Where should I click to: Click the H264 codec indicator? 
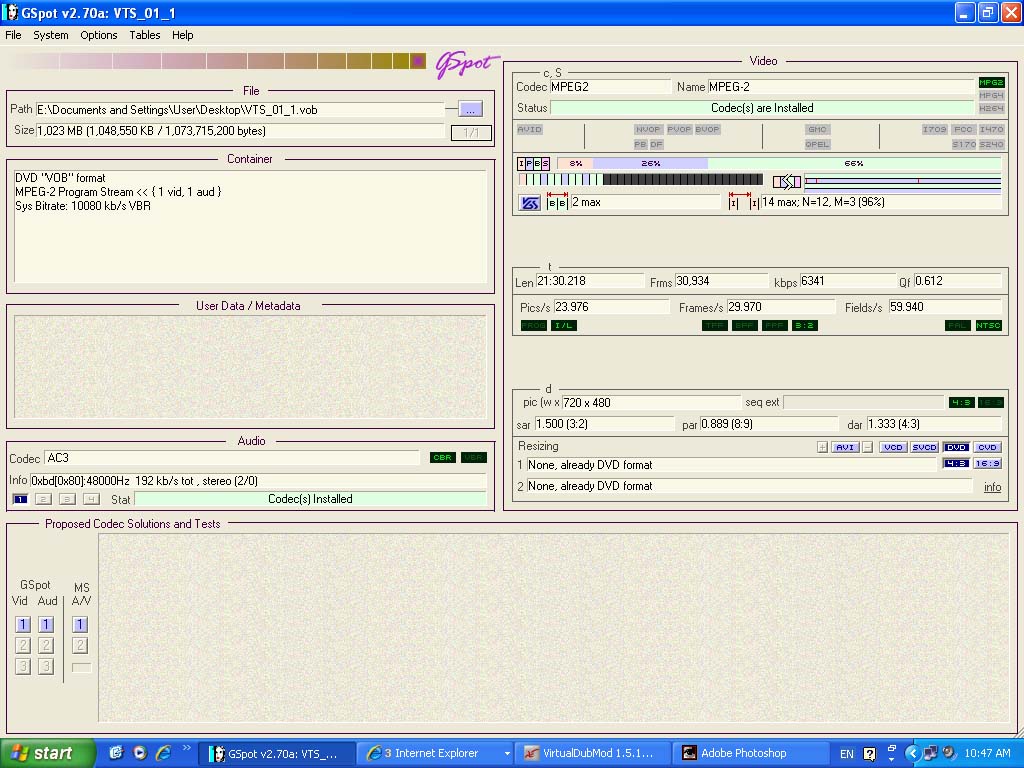click(x=991, y=108)
